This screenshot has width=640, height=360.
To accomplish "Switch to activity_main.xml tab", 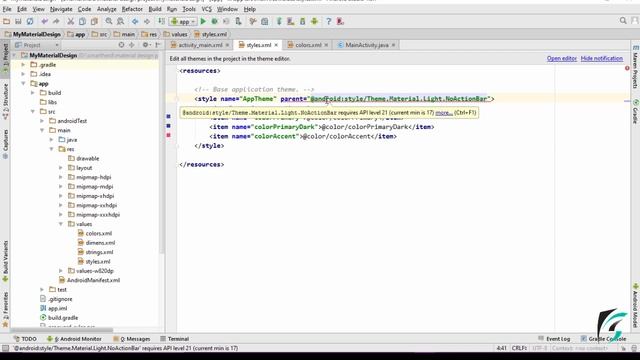I will coord(200,45).
